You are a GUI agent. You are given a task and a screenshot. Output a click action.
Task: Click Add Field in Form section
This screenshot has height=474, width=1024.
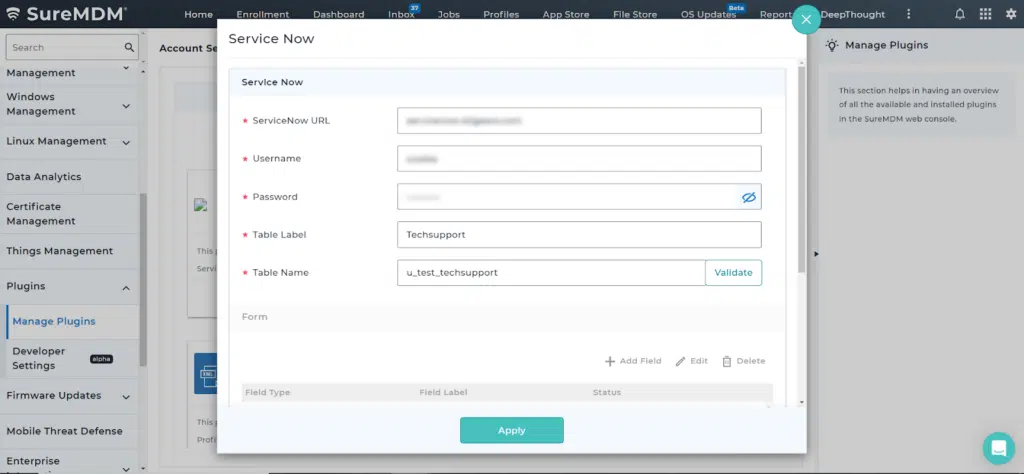(x=633, y=361)
